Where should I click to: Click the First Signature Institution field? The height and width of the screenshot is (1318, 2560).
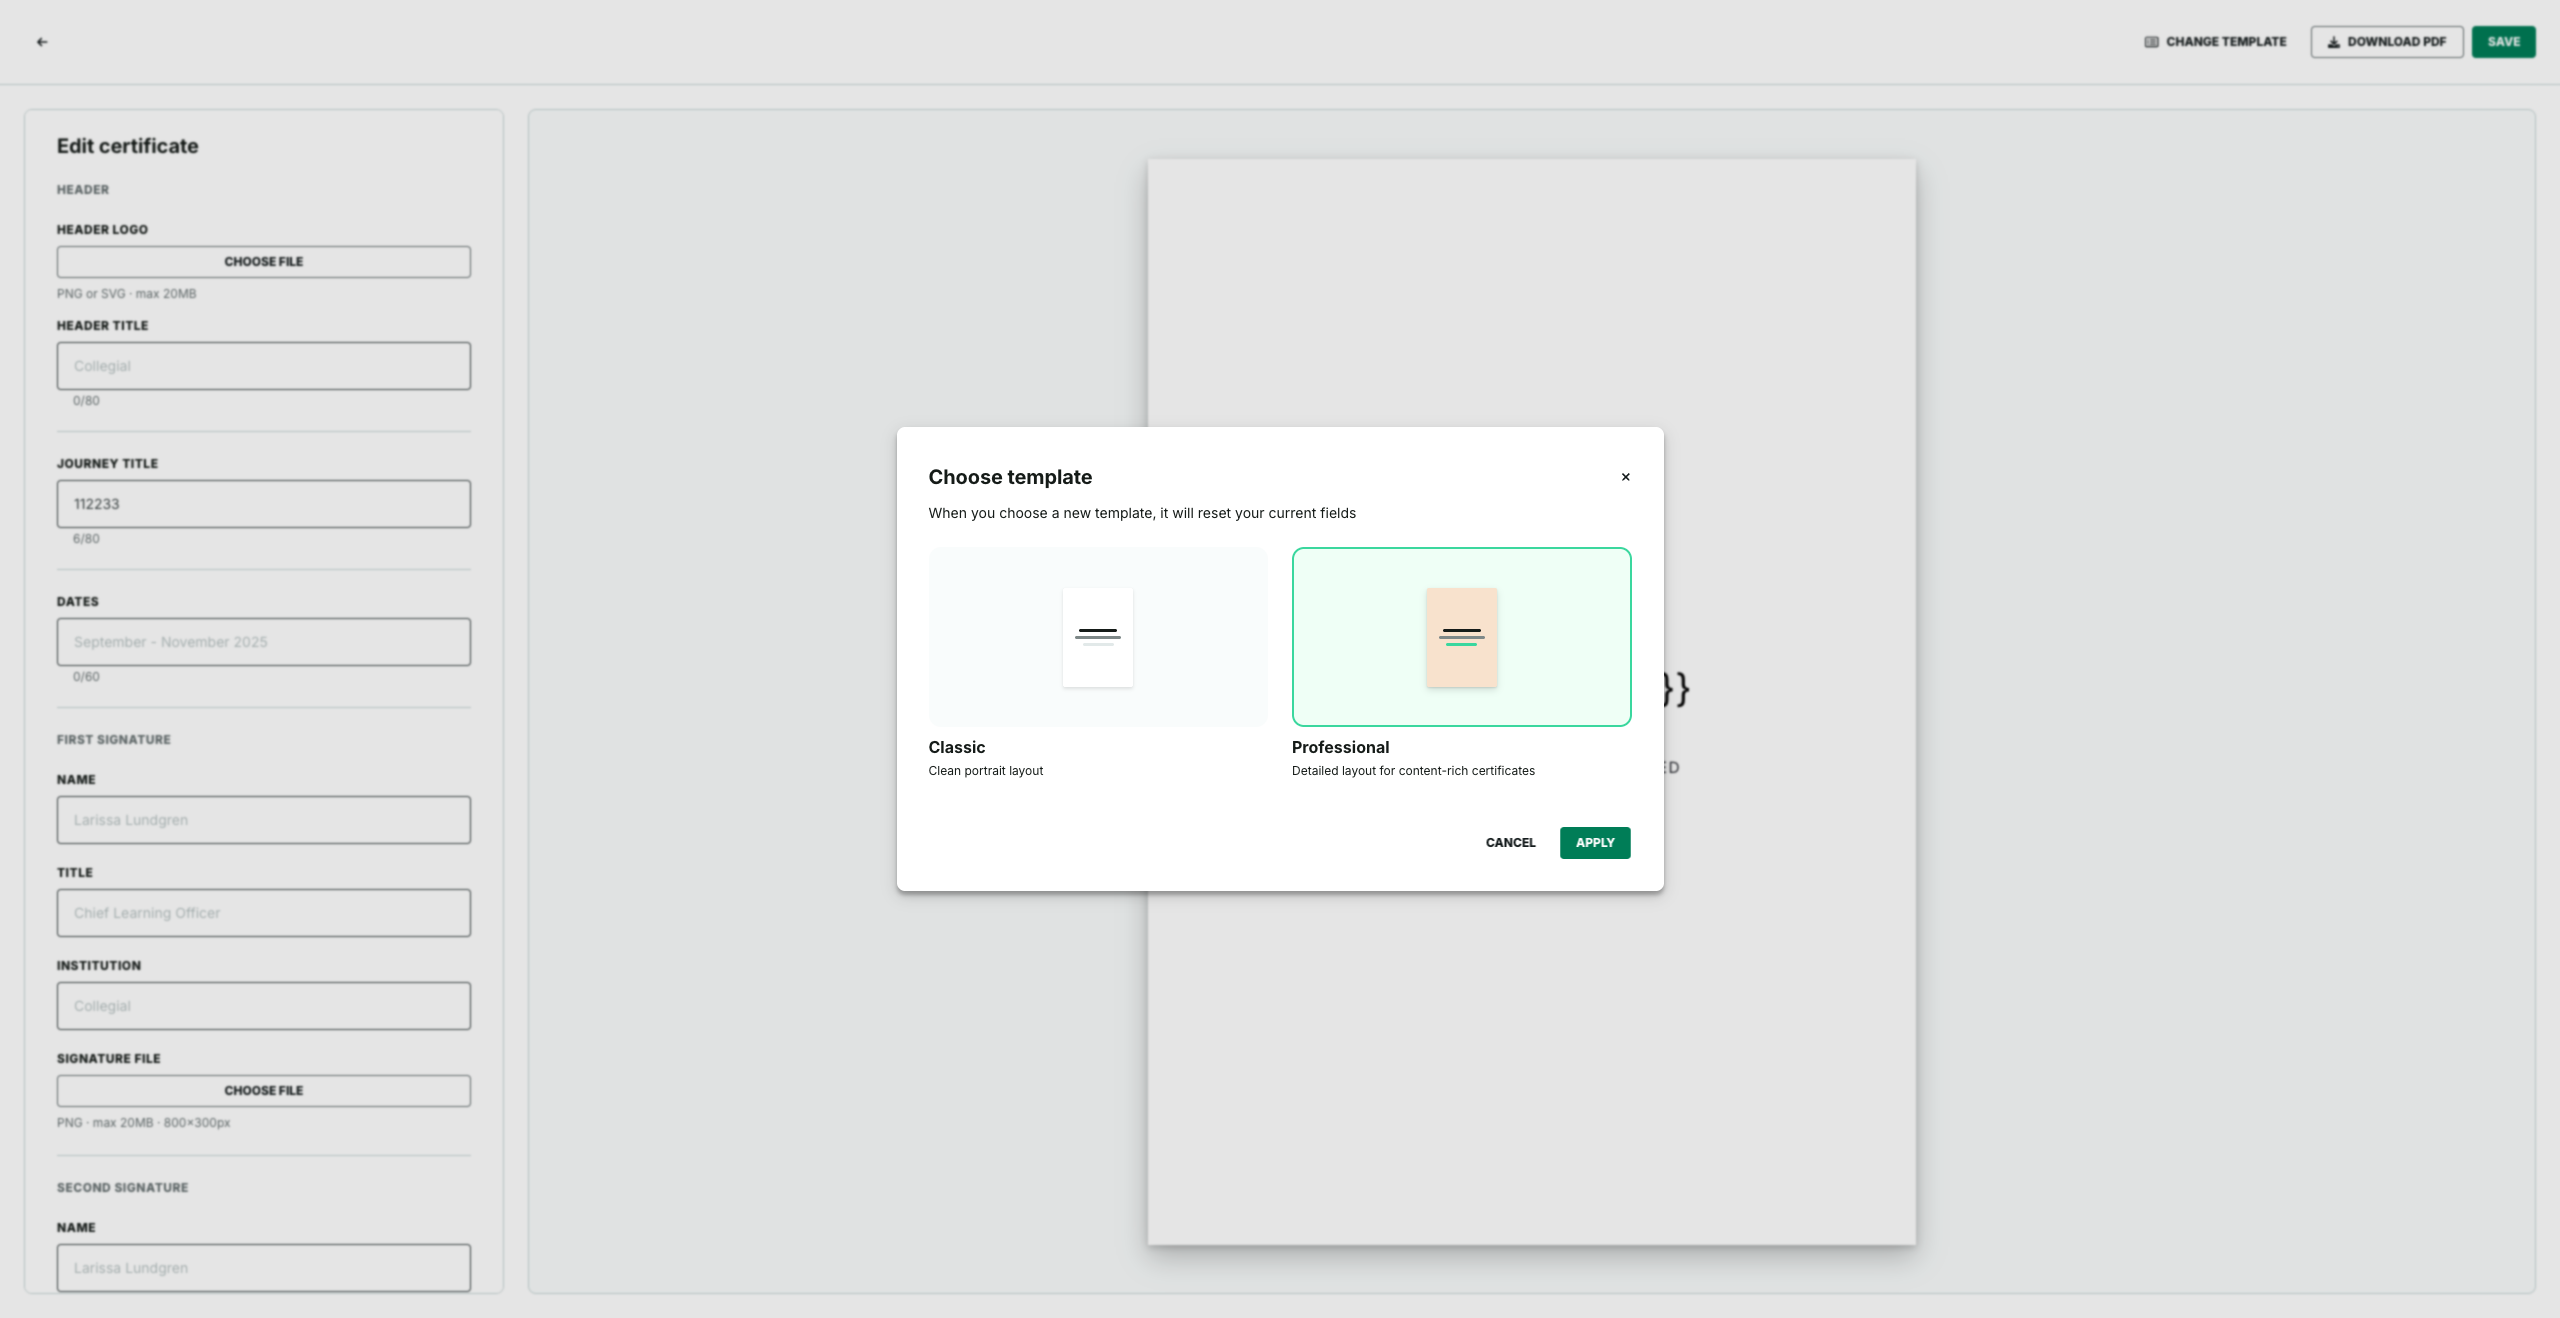point(263,1006)
